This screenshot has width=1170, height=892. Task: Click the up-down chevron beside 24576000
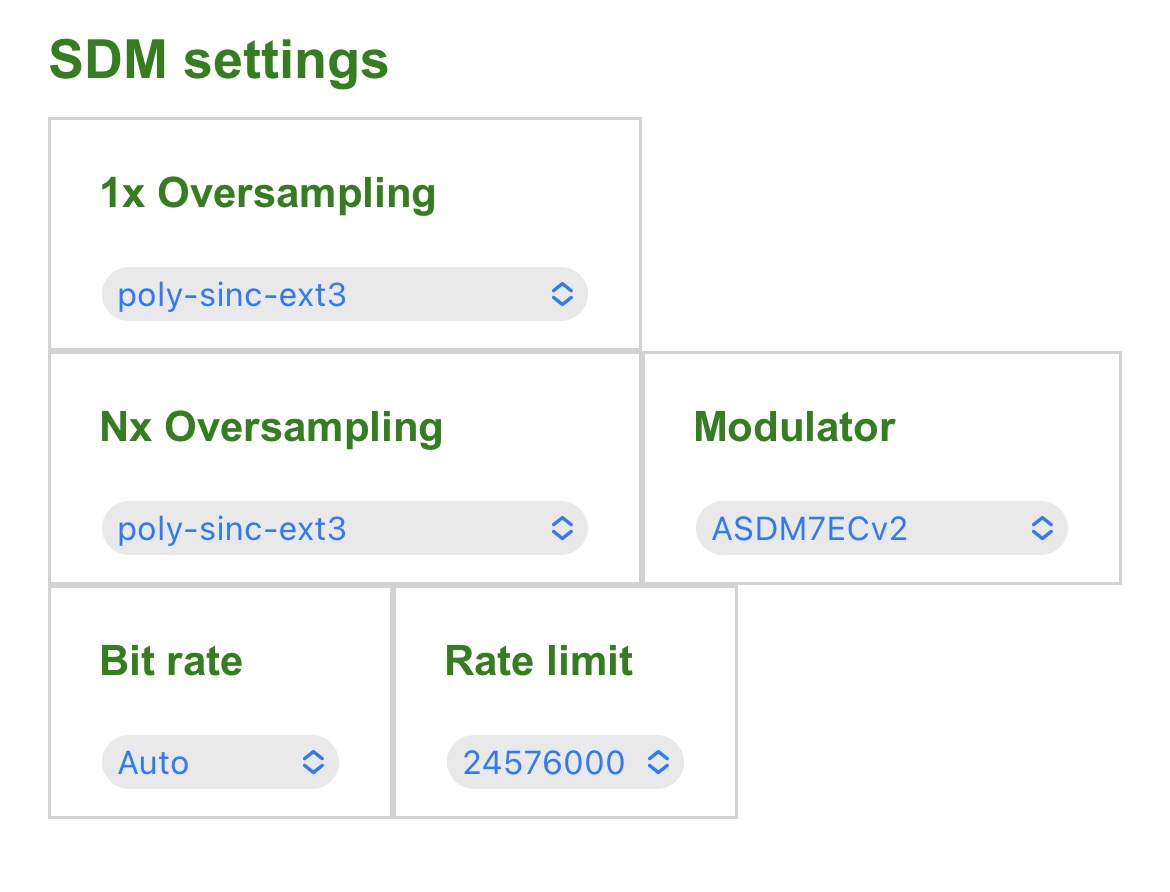coord(657,762)
